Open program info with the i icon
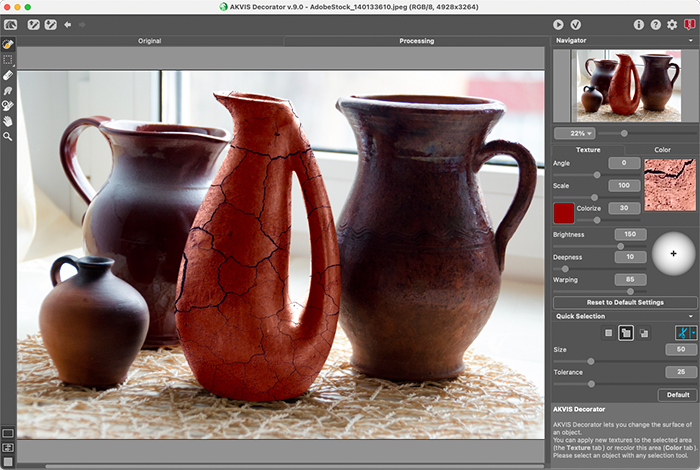Image resolution: width=700 pixels, height=470 pixels. click(x=639, y=24)
